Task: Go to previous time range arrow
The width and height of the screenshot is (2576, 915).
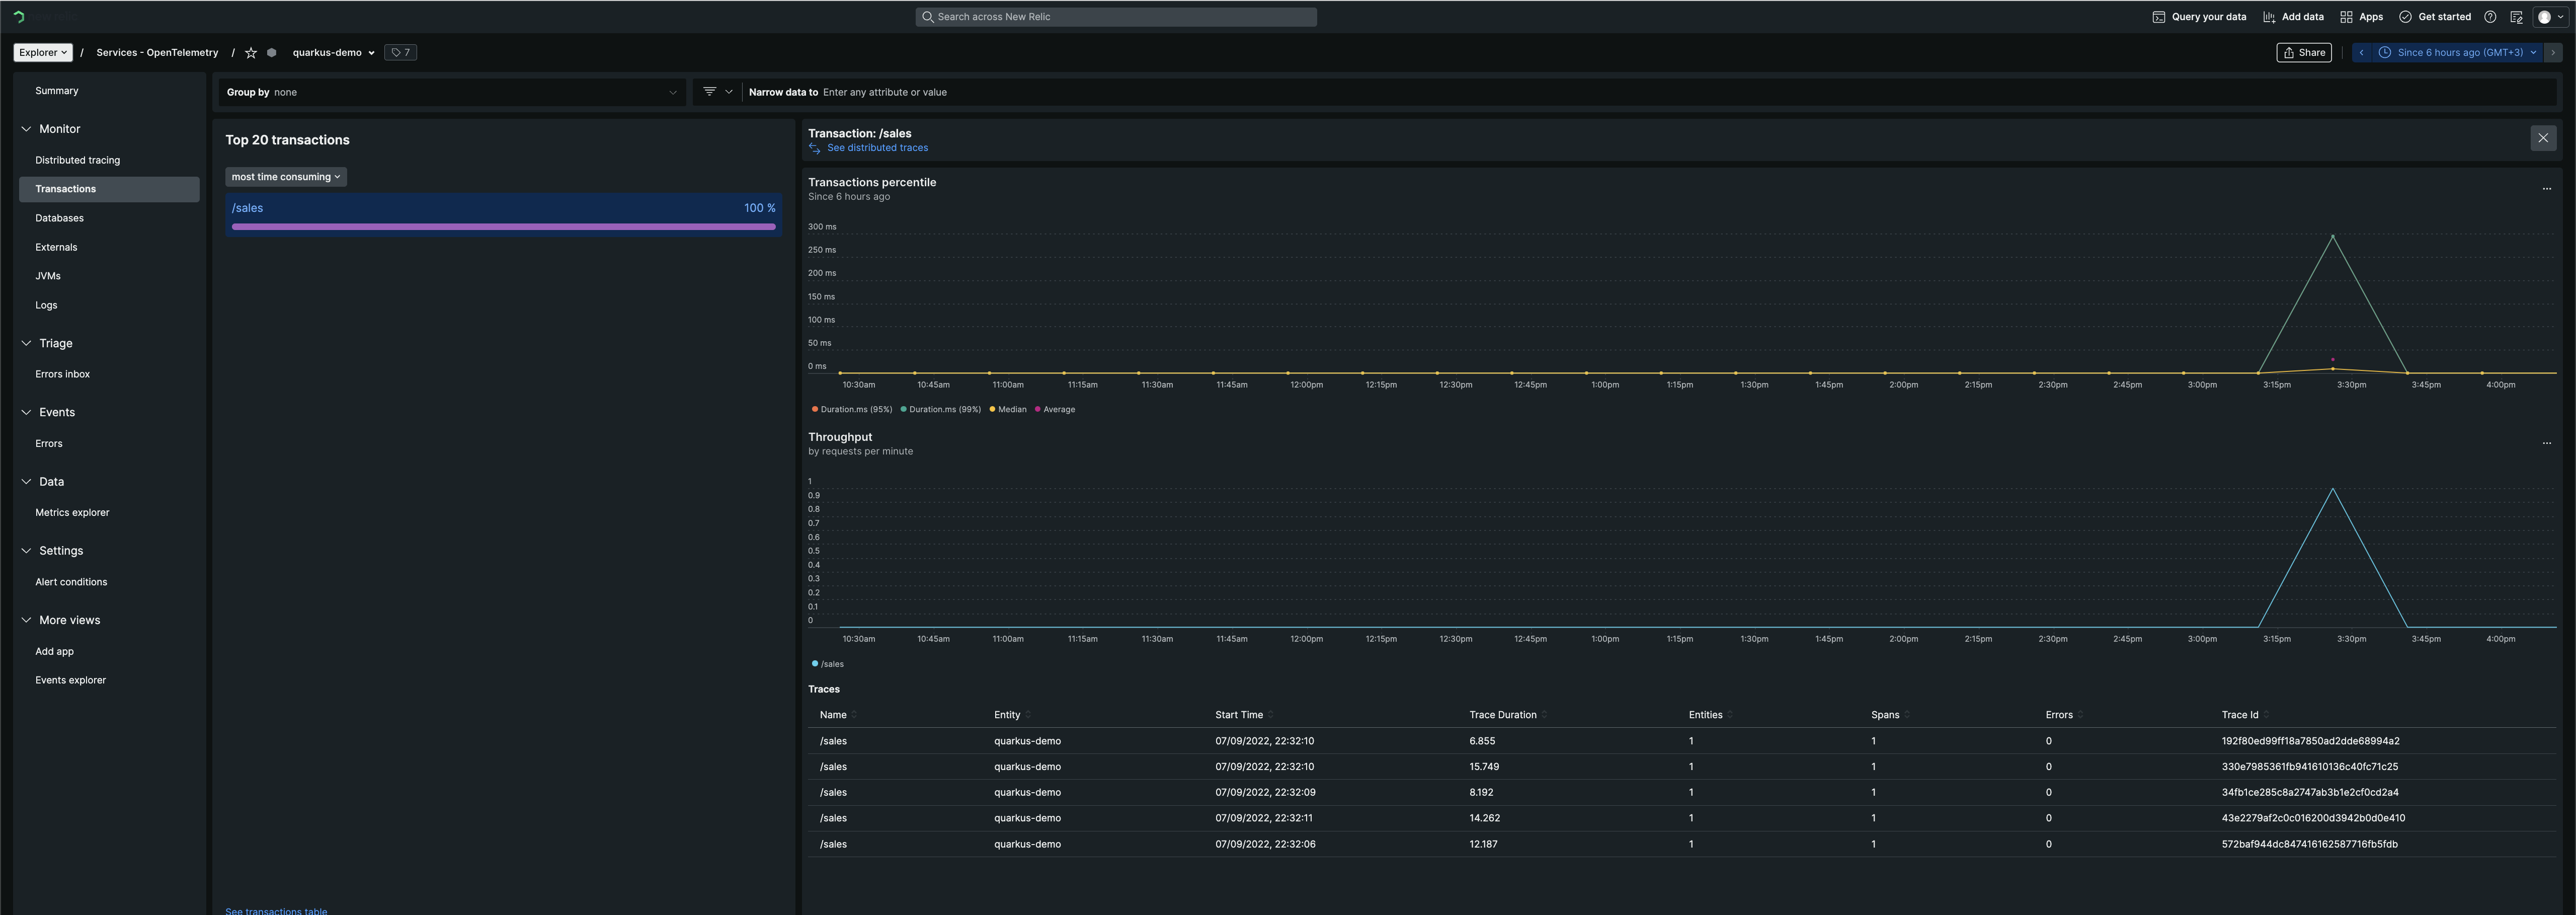Action: (x=2362, y=53)
